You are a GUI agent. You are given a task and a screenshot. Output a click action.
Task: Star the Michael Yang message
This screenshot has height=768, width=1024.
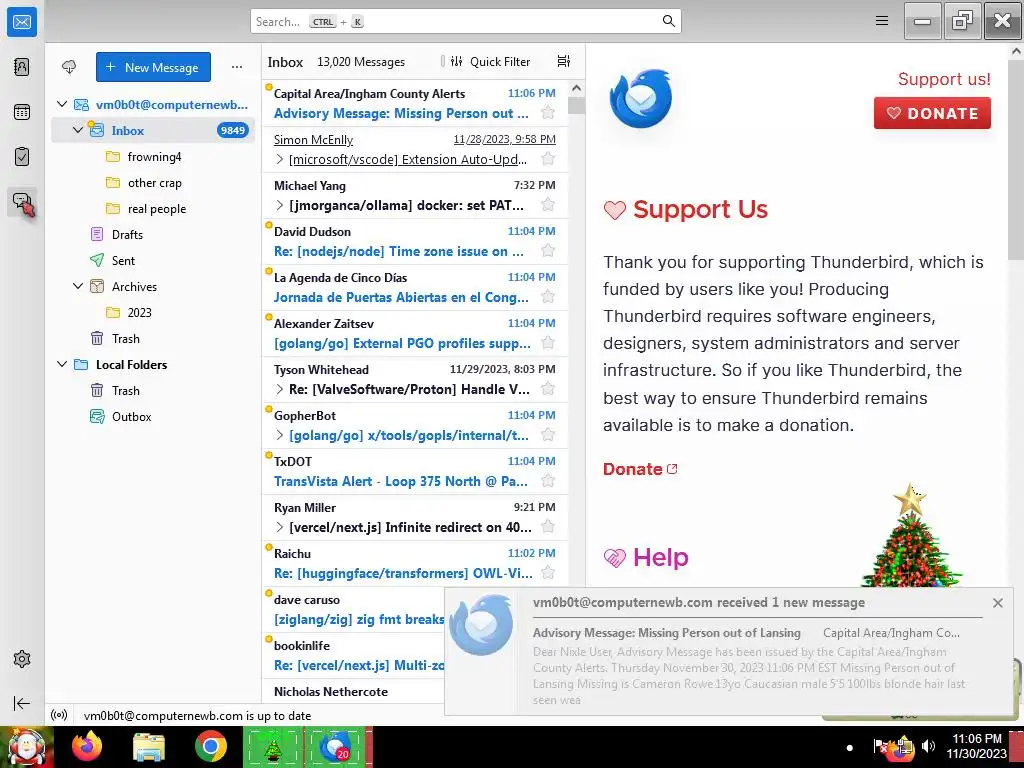coord(548,205)
